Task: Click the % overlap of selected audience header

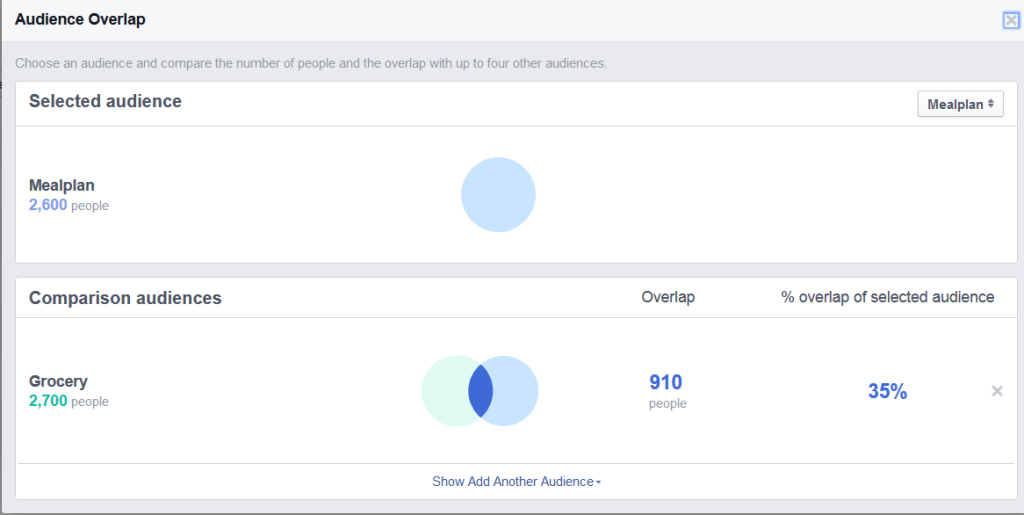Action: click(x=888, y=297)
